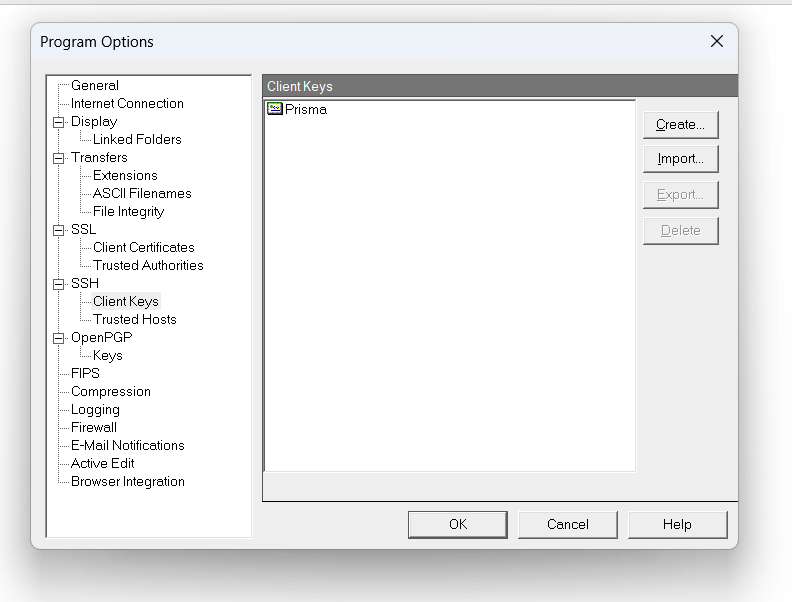This screenshot has height=602, width=792.
Task: Confirm settings with OK
Action: coord(458,525)
